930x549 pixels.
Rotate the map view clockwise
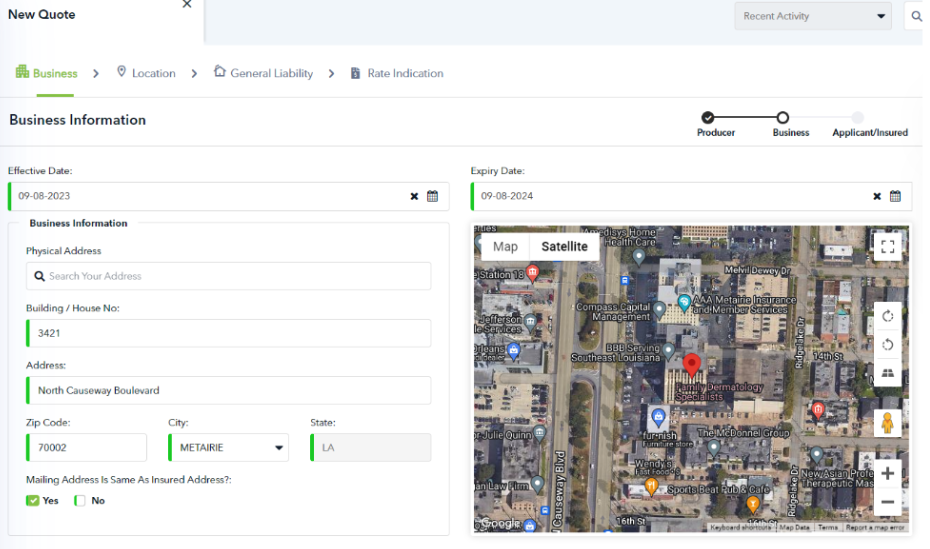click(887, 316)
